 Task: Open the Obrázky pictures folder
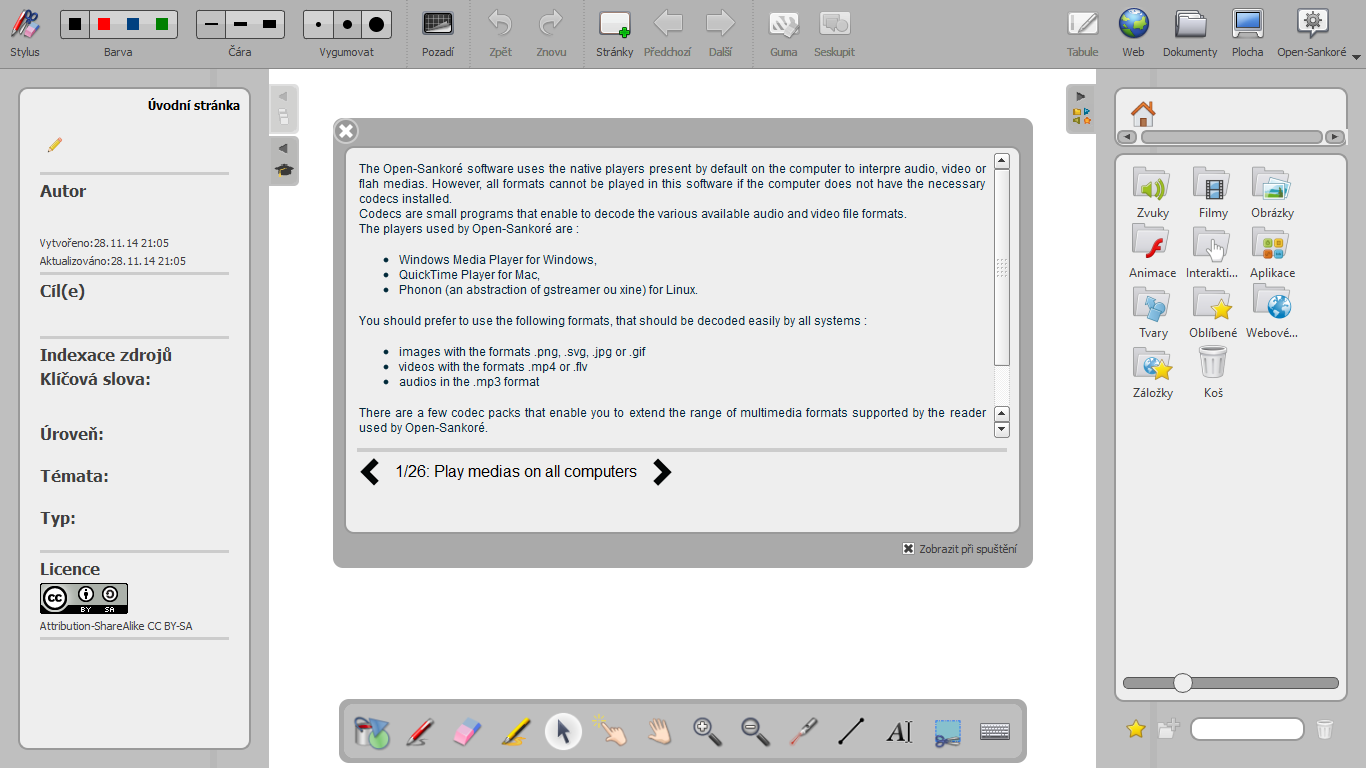coord(1272,193)
